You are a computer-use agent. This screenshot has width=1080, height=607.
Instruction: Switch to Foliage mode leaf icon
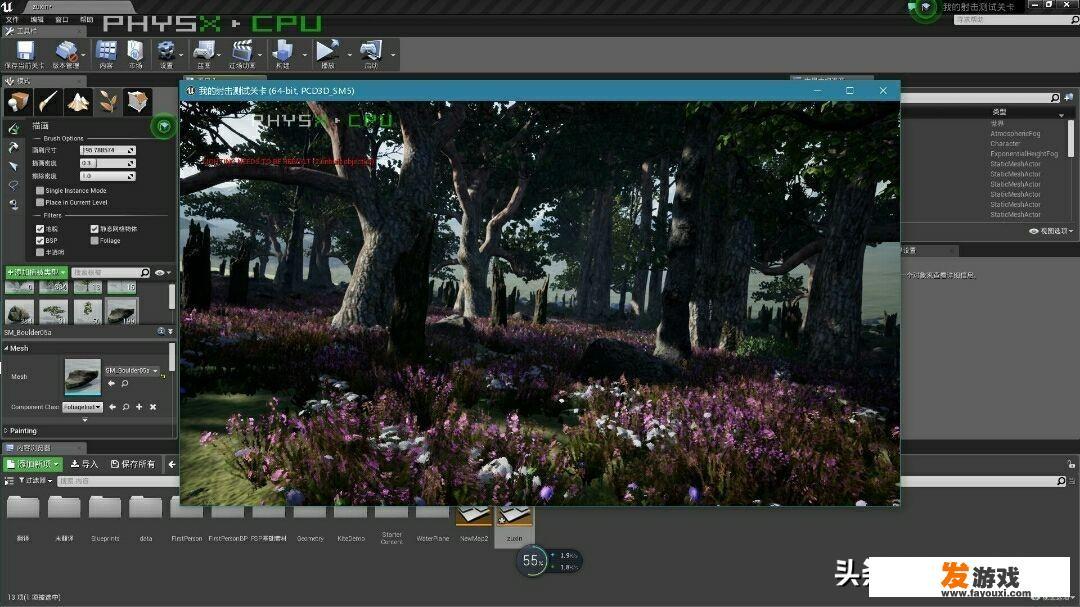tap(108, 102)
